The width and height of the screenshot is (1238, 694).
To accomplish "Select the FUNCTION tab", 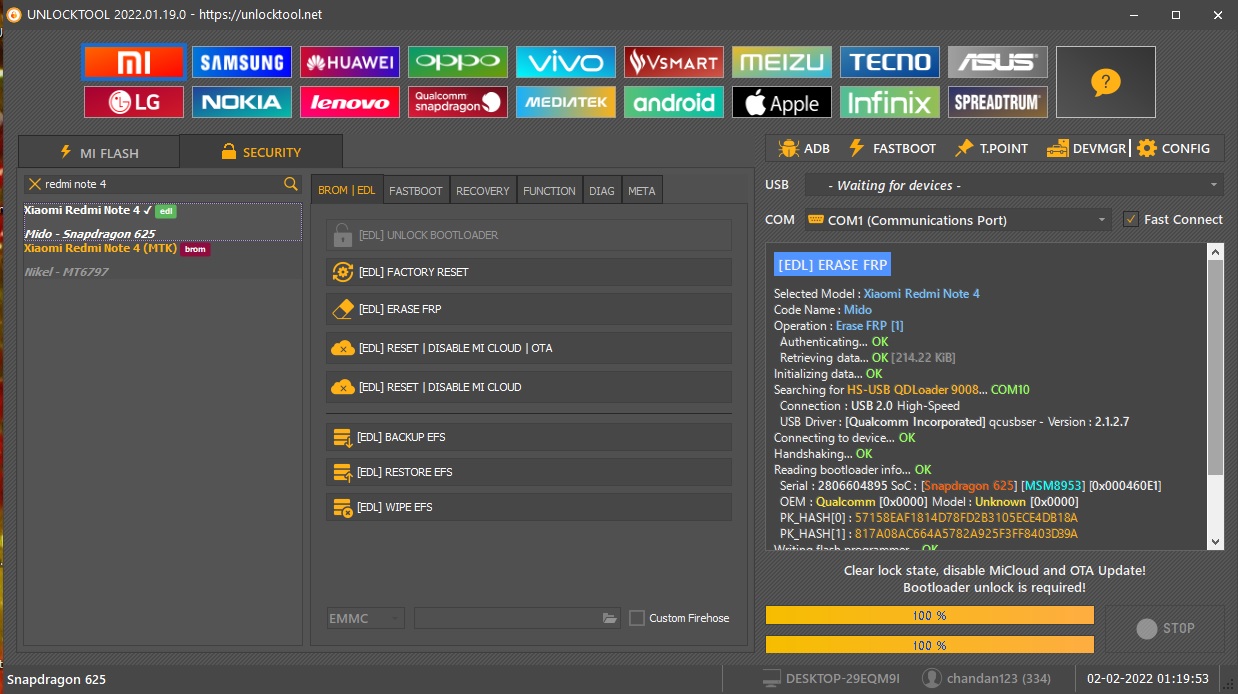I will tap(550, 190).
